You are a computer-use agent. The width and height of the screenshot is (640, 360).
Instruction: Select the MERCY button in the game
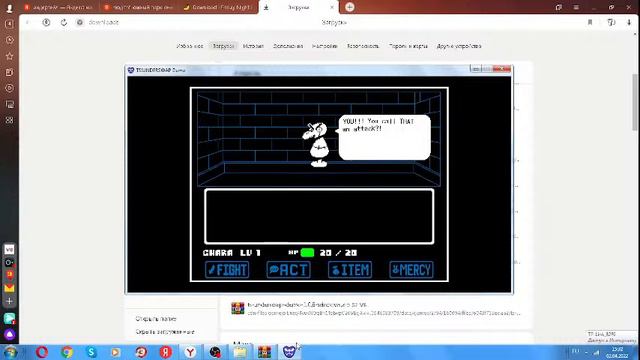tap(411, 270)
